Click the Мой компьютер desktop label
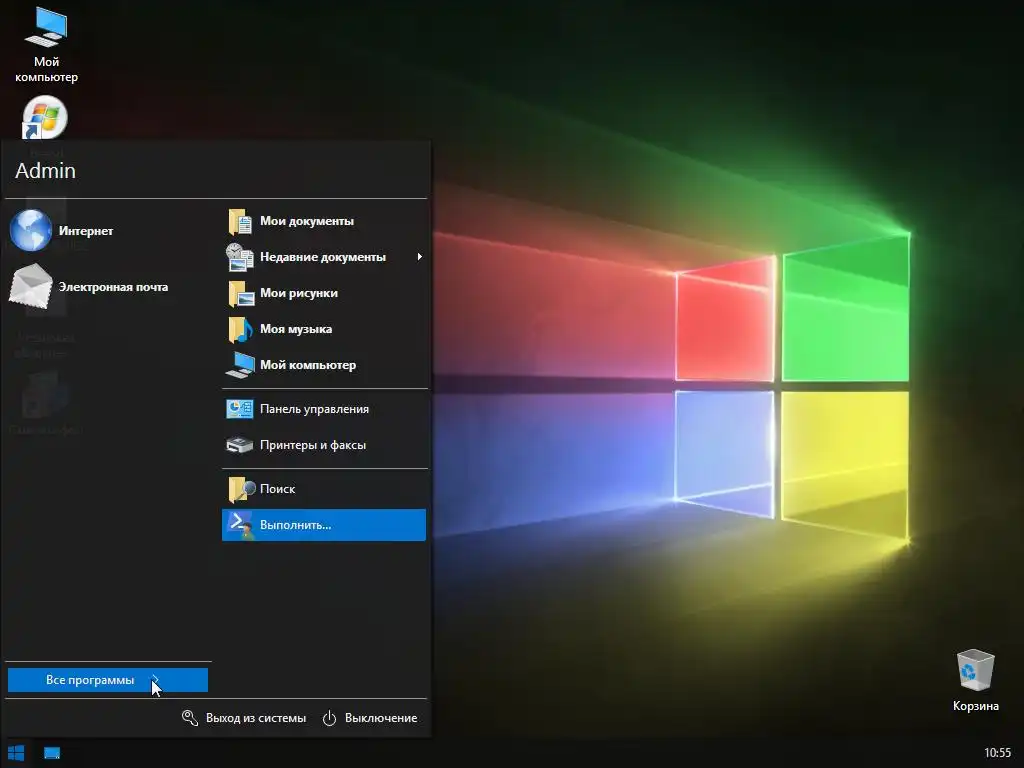This screenshot has width=1024, height=768. pos(46,69)
